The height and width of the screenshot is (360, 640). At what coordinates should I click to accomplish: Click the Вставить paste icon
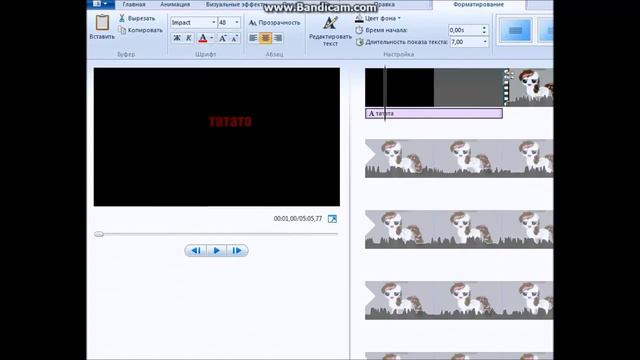point(102,22)
